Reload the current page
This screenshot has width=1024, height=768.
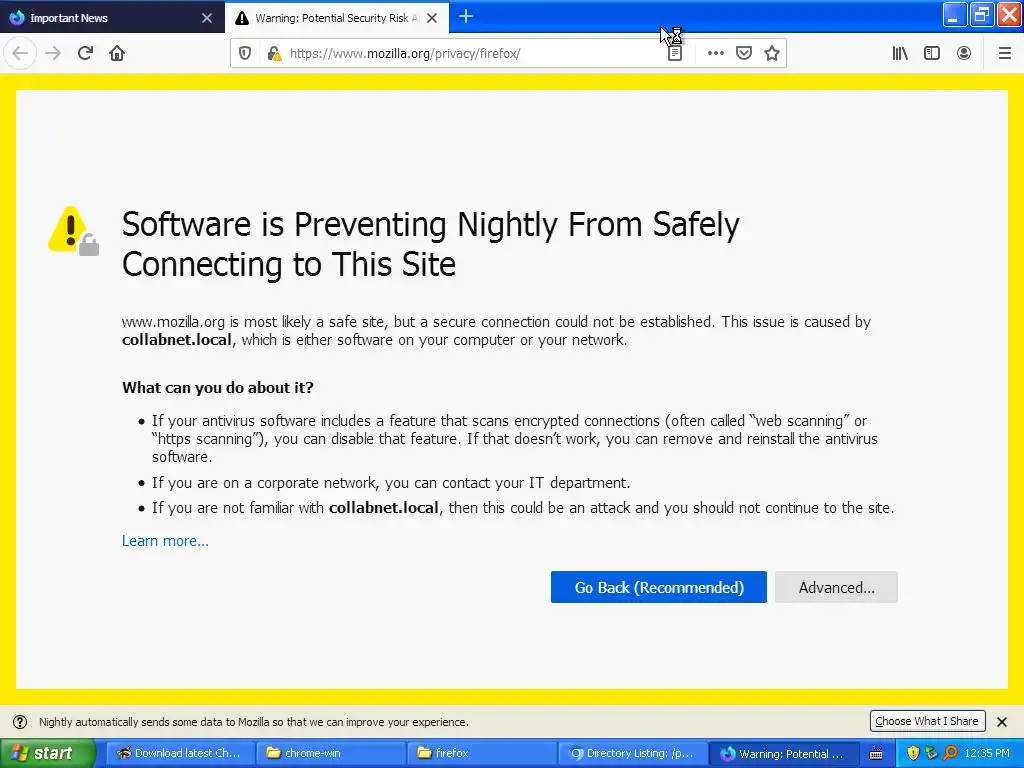point(86,54)
